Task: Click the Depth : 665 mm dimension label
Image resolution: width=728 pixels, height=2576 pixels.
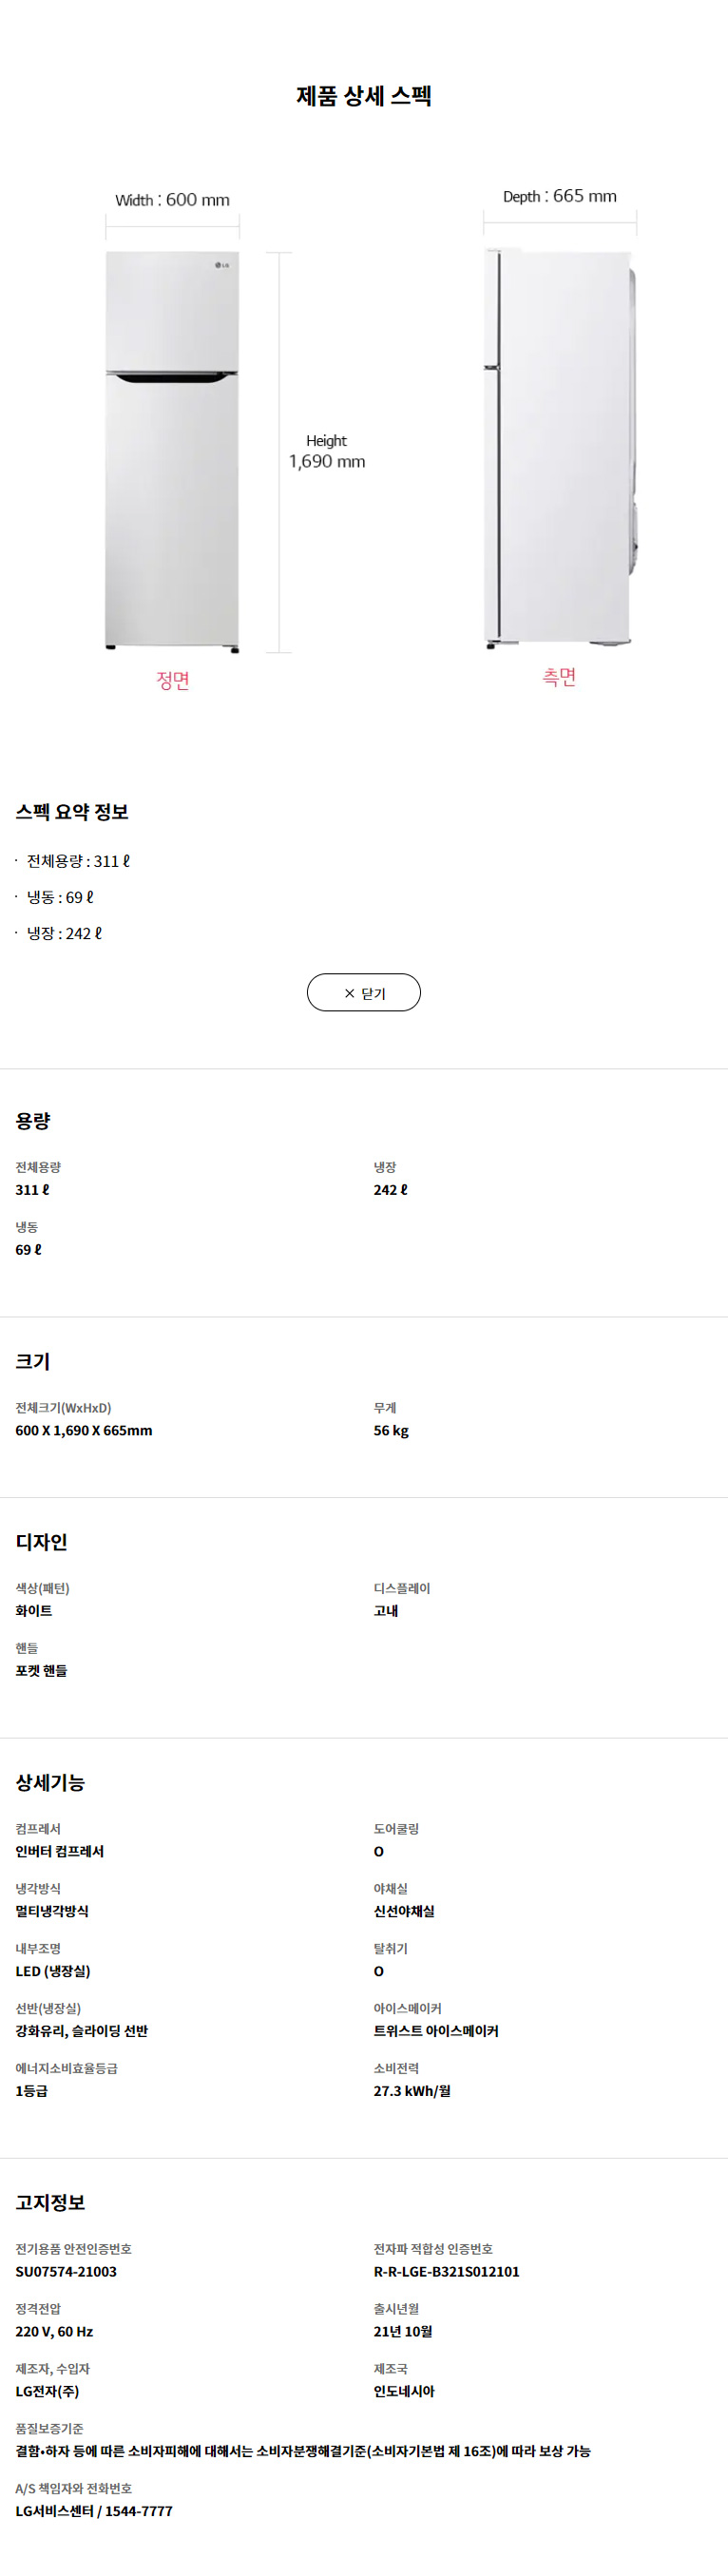Action: 559,196
